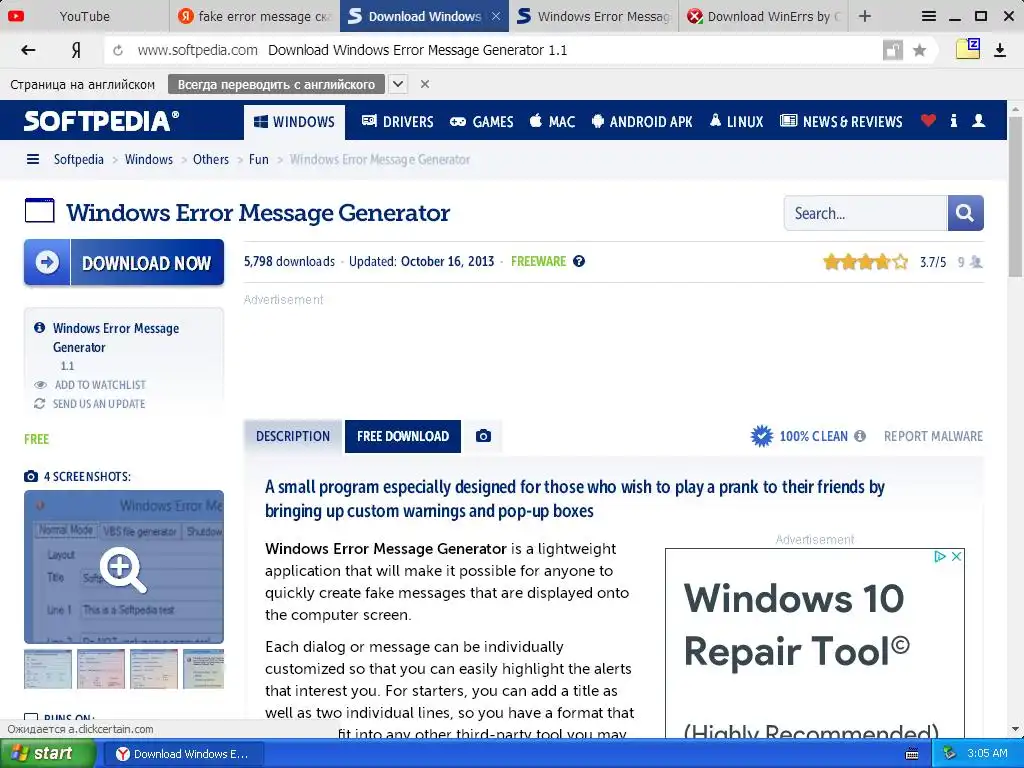
Task: Click the page protection icon in address bar
Action: (x=893, y=50)
